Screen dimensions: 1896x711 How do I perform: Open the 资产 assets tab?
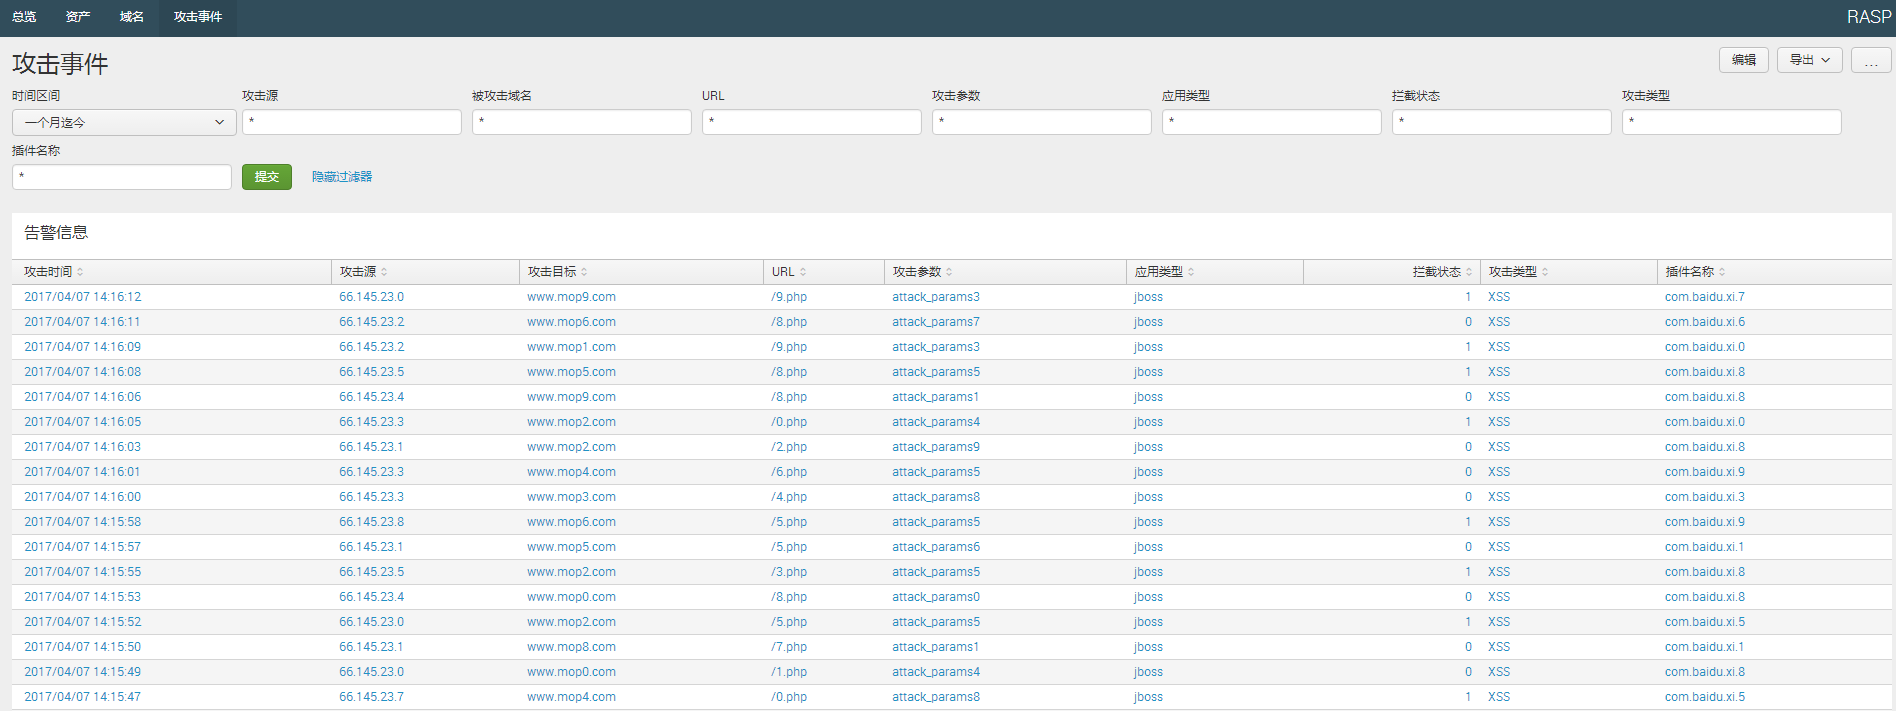78,17
